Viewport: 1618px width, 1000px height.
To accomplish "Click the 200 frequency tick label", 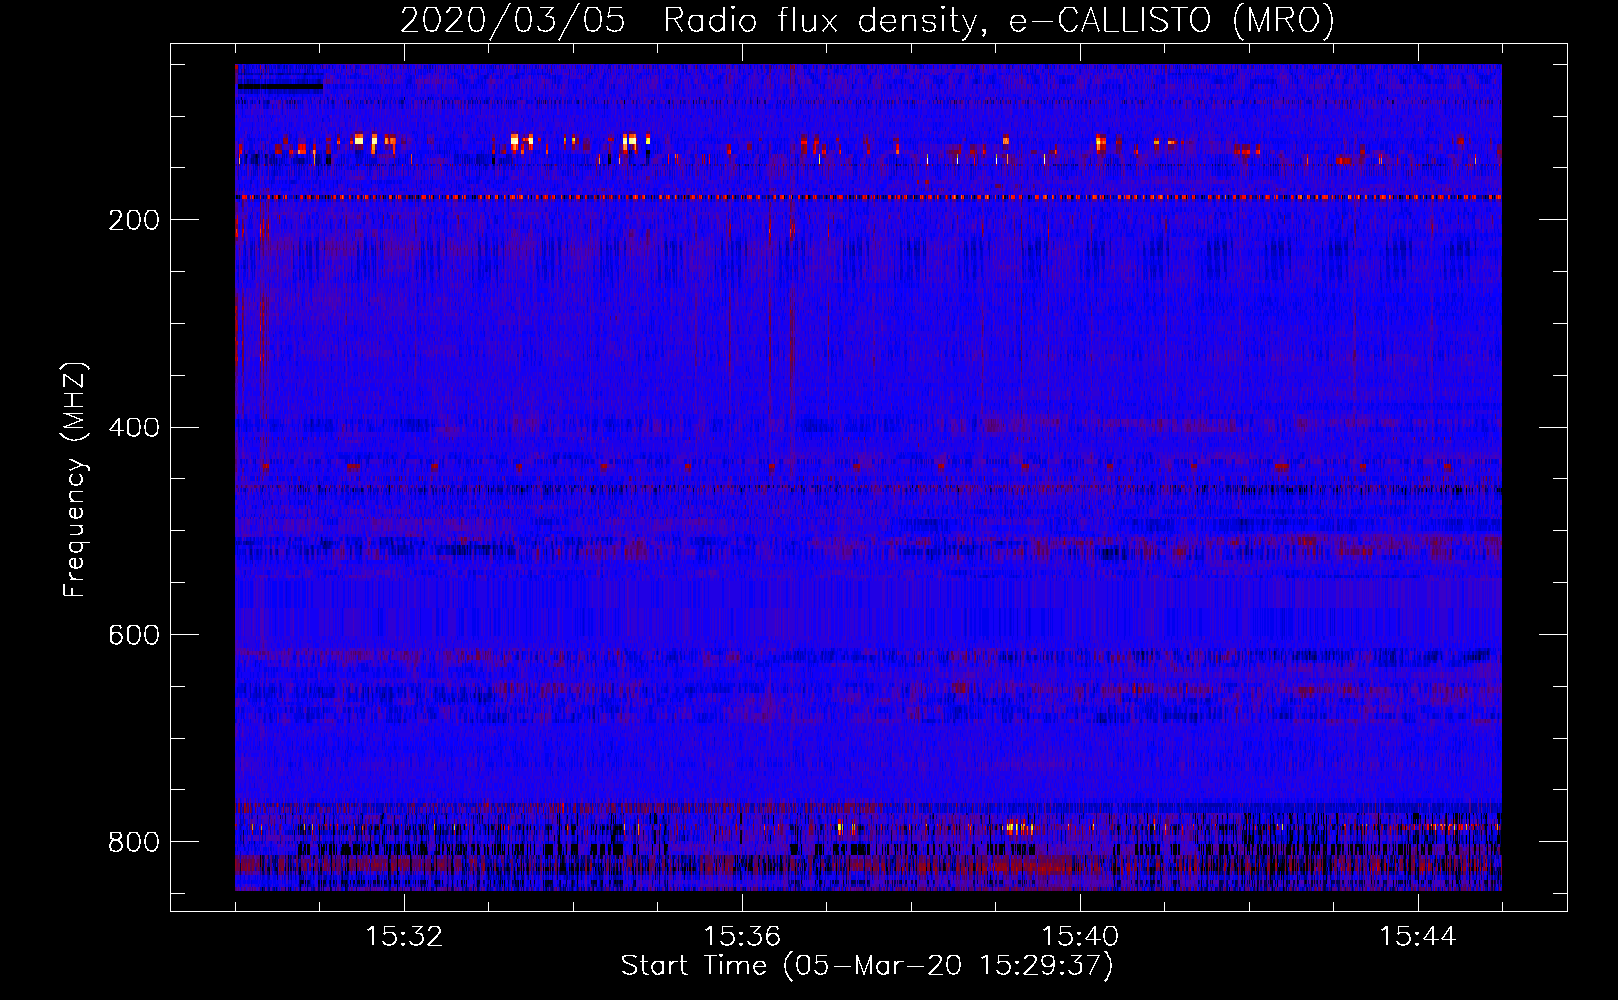I will click(x=133, y=220).
